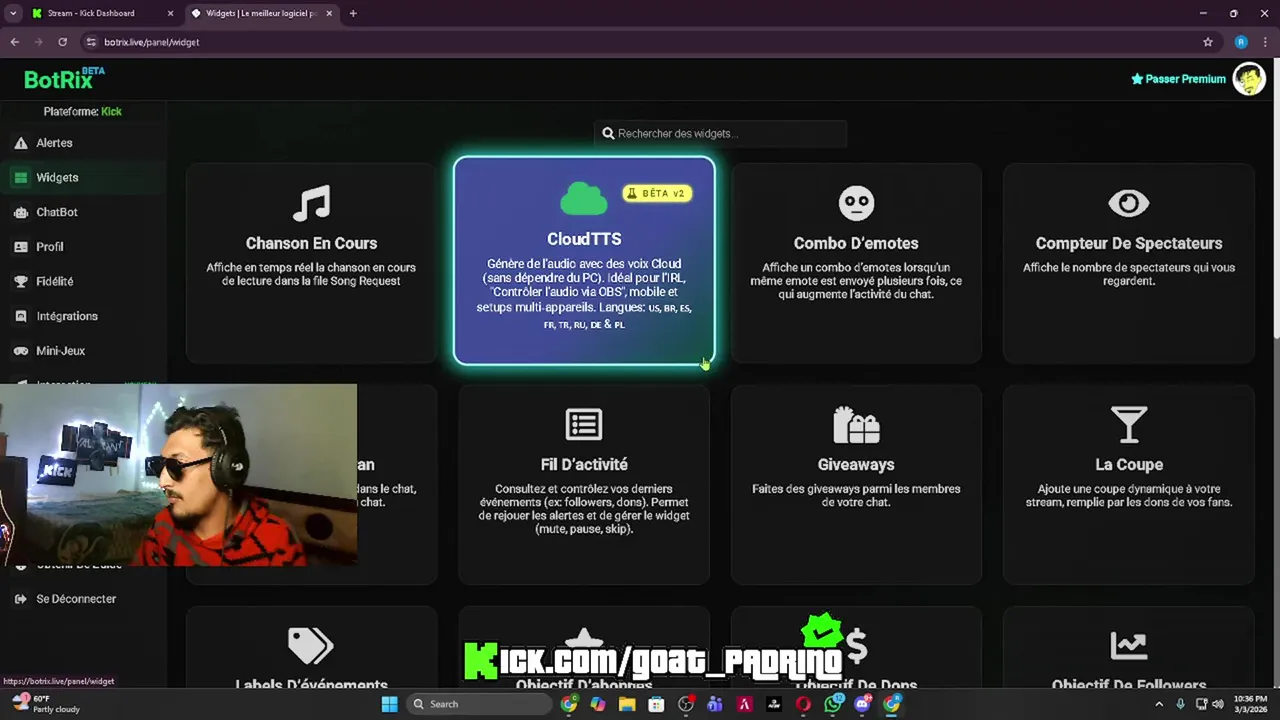This screenshot has height=720, width=1280.
Task: Reload the page
Action: pos(62,42)
